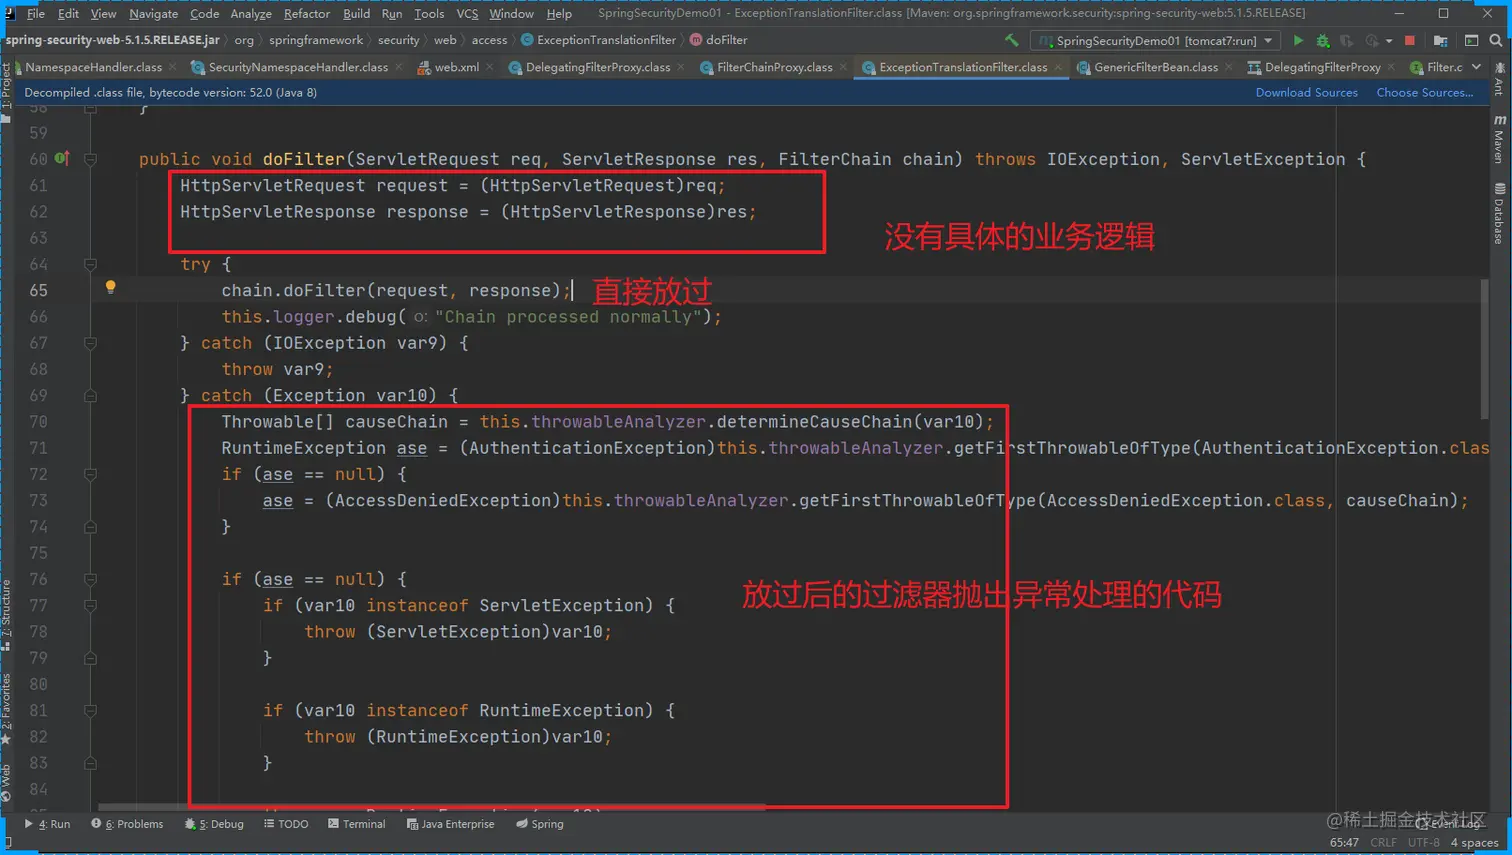Collapse instanceof RuntimeException fold line 81
The image size is (1512, 855).
tap(90, 710)
